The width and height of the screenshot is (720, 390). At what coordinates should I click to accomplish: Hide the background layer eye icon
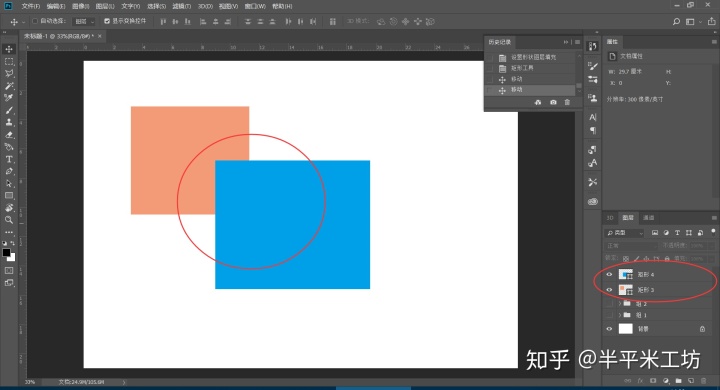609,329
